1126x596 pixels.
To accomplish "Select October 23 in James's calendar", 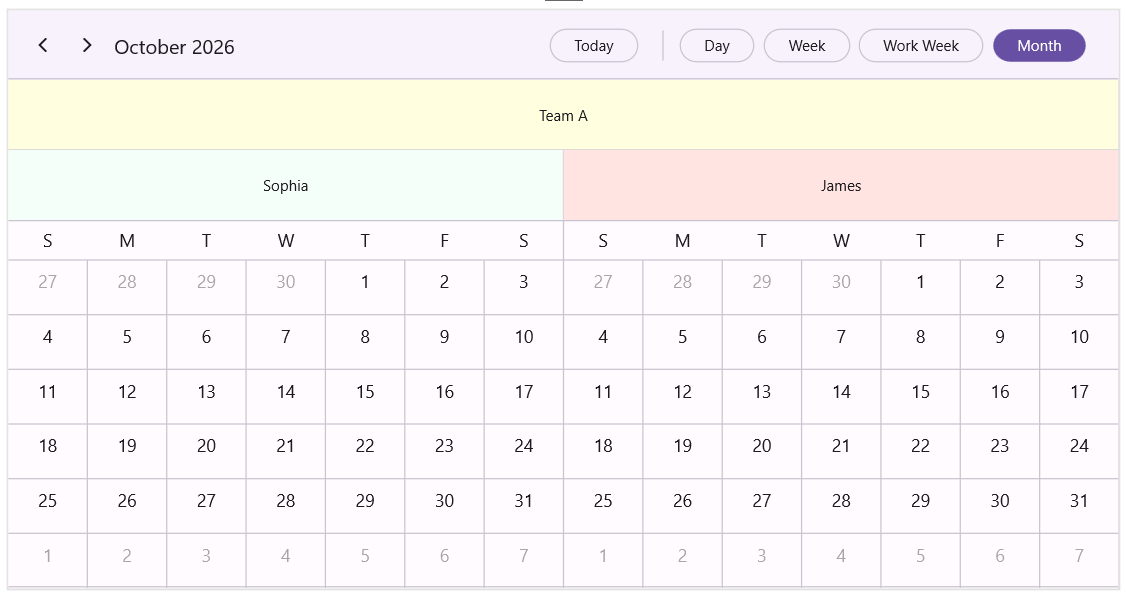I will point(1000,451).
